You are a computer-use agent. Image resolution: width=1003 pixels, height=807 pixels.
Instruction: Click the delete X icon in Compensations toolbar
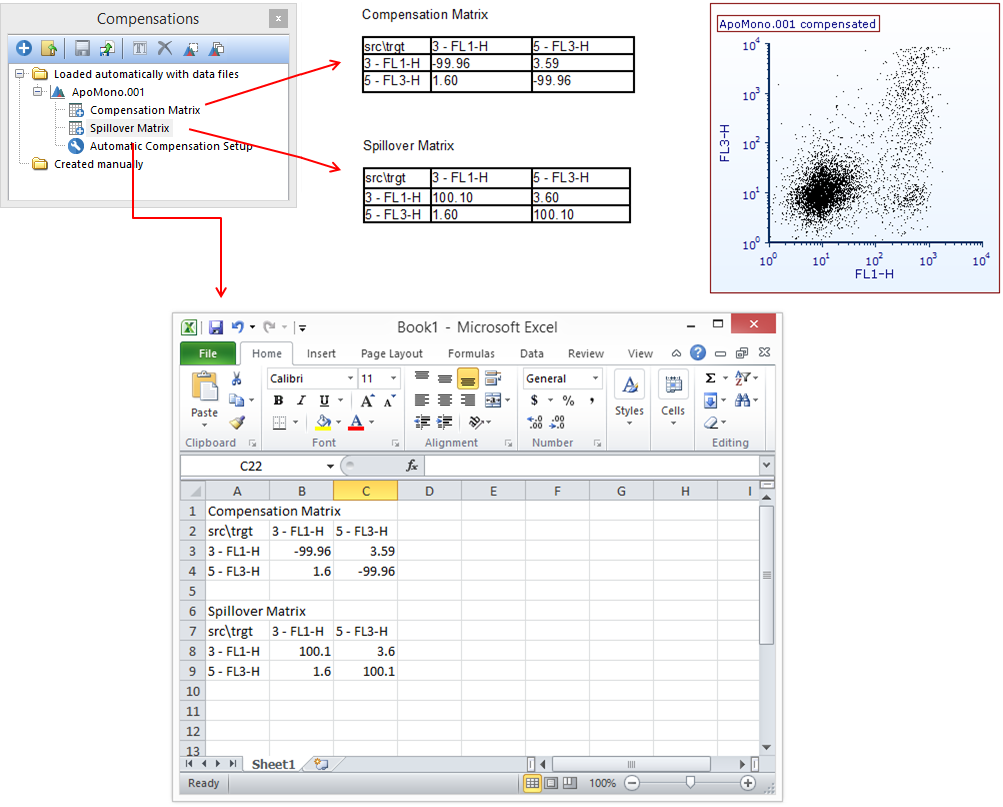pos(165,48)
